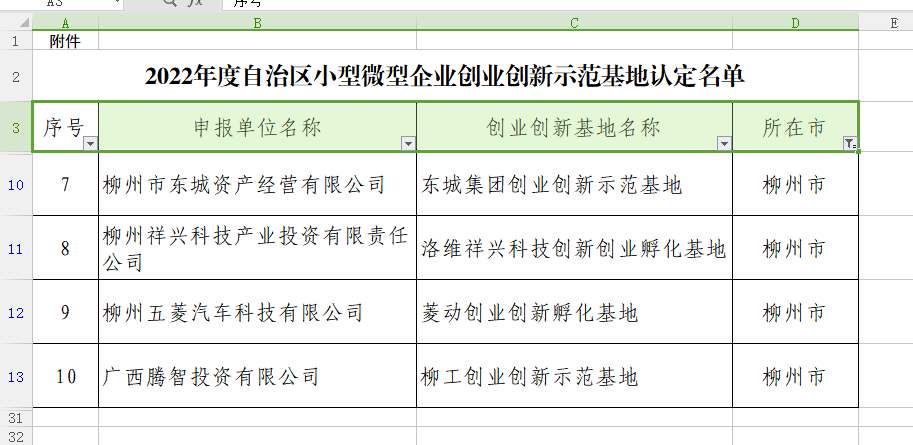Select row 10 header

16,185
